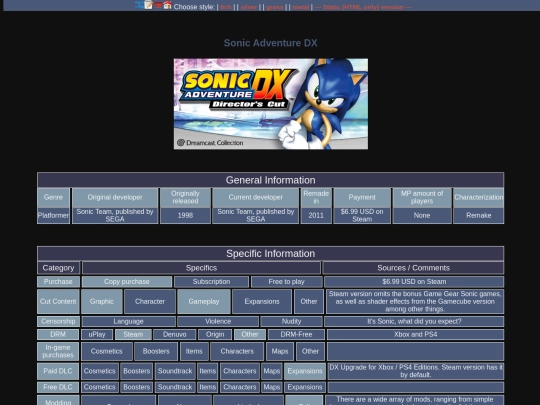Click the uPlay cell in DRM row

97,334
